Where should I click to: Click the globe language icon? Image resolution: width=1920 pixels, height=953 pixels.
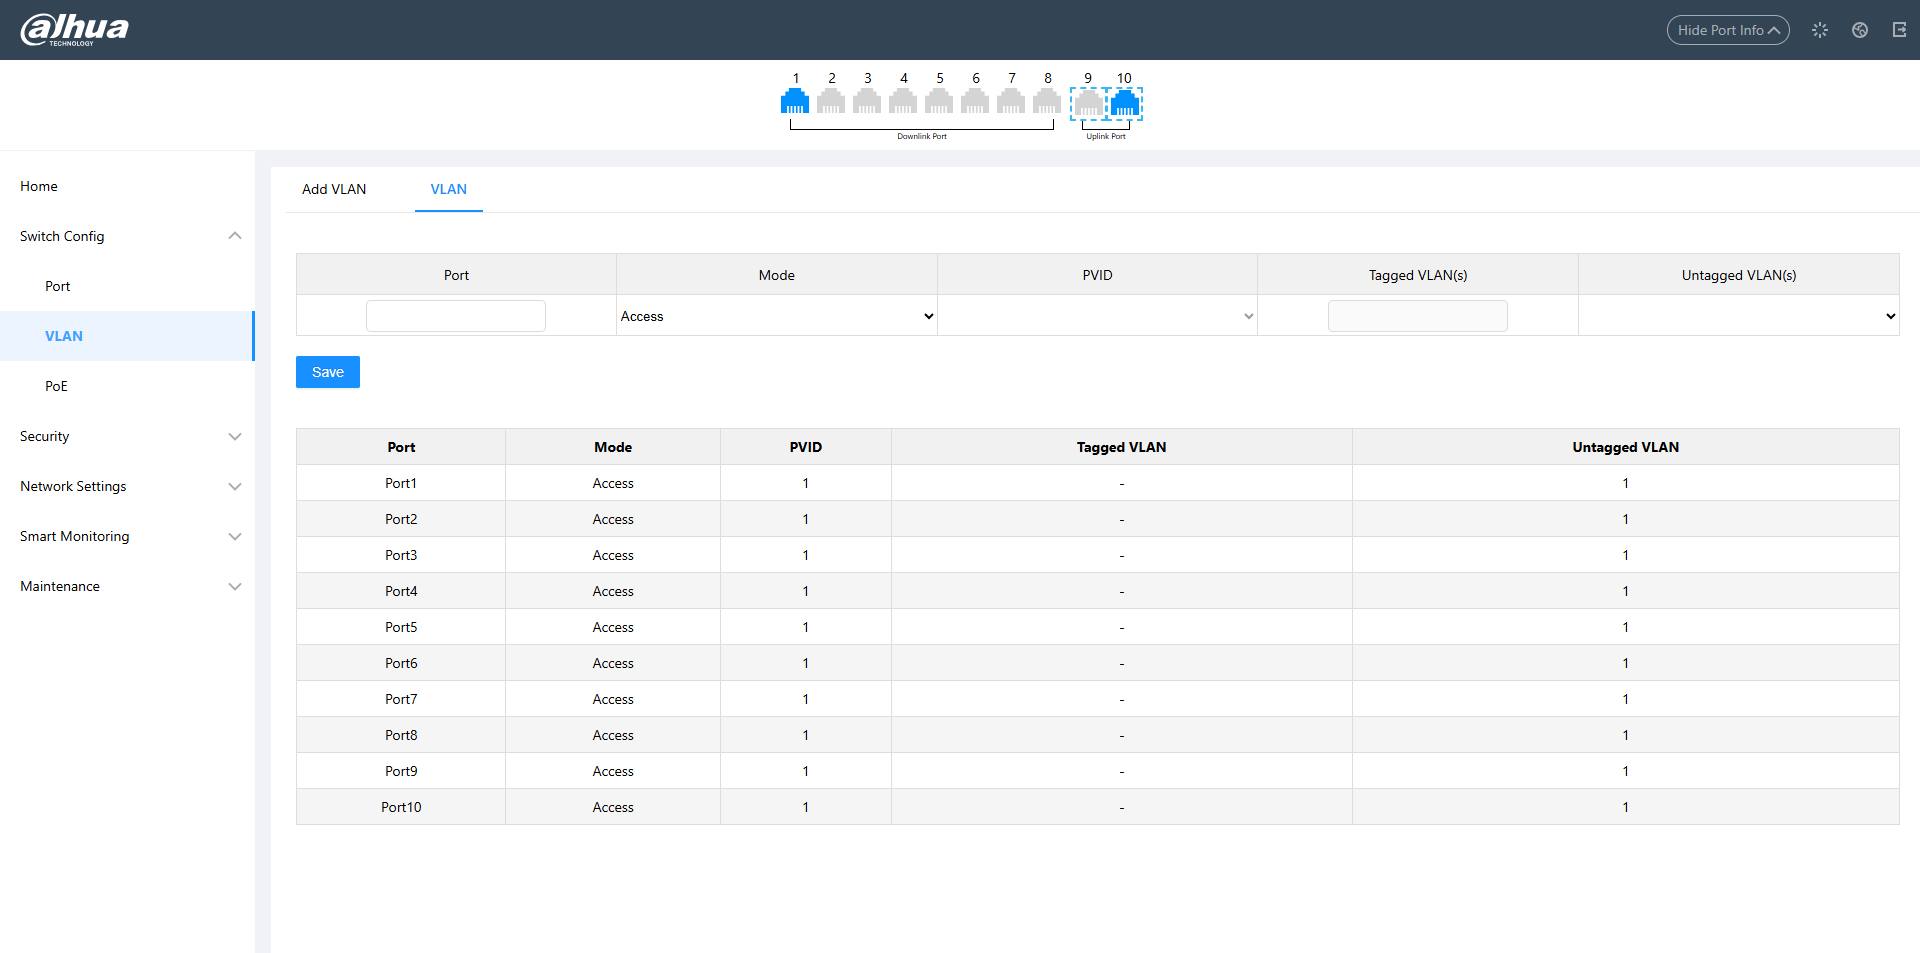pyautogui.click(x=1859, y=30)
